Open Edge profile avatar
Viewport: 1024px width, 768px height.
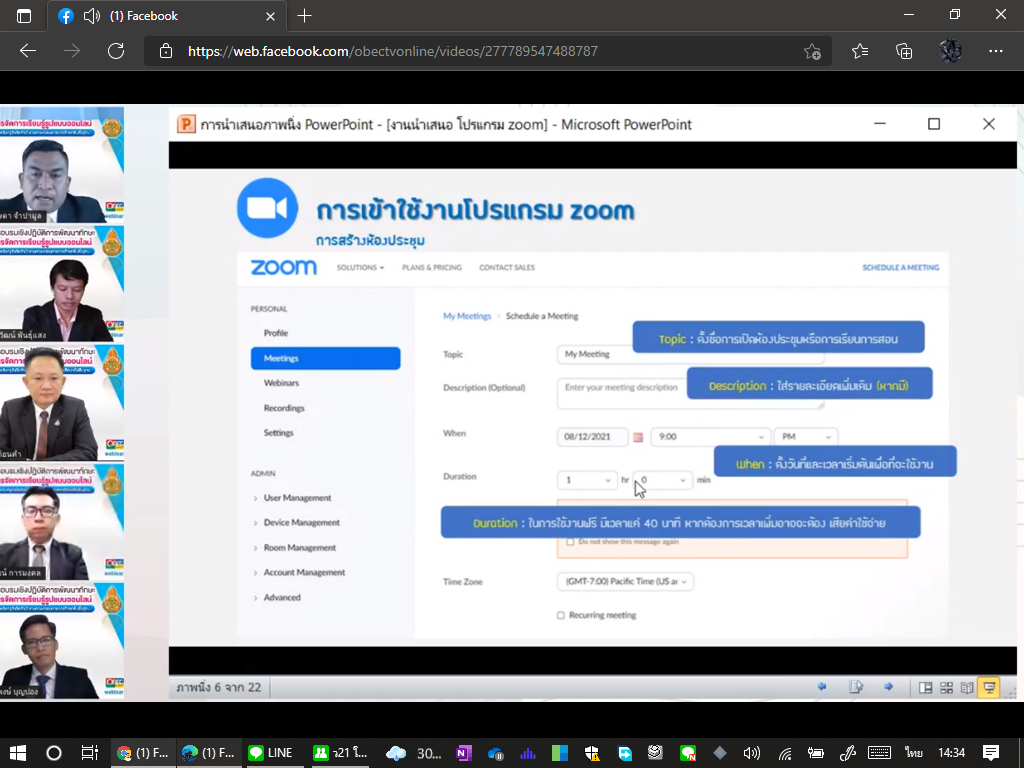(950, 51)
